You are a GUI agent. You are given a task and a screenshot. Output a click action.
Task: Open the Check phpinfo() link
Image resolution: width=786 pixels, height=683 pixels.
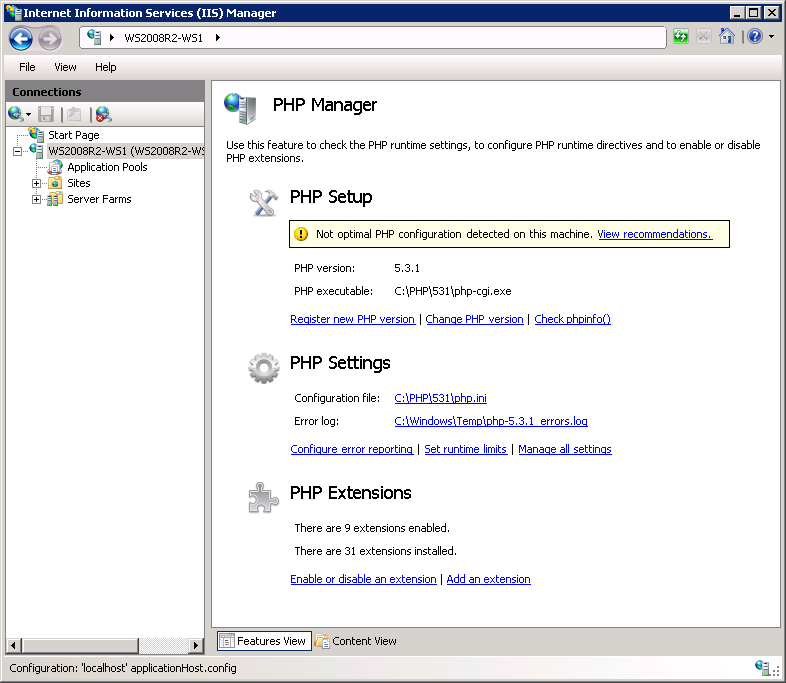tap(572, 319)
